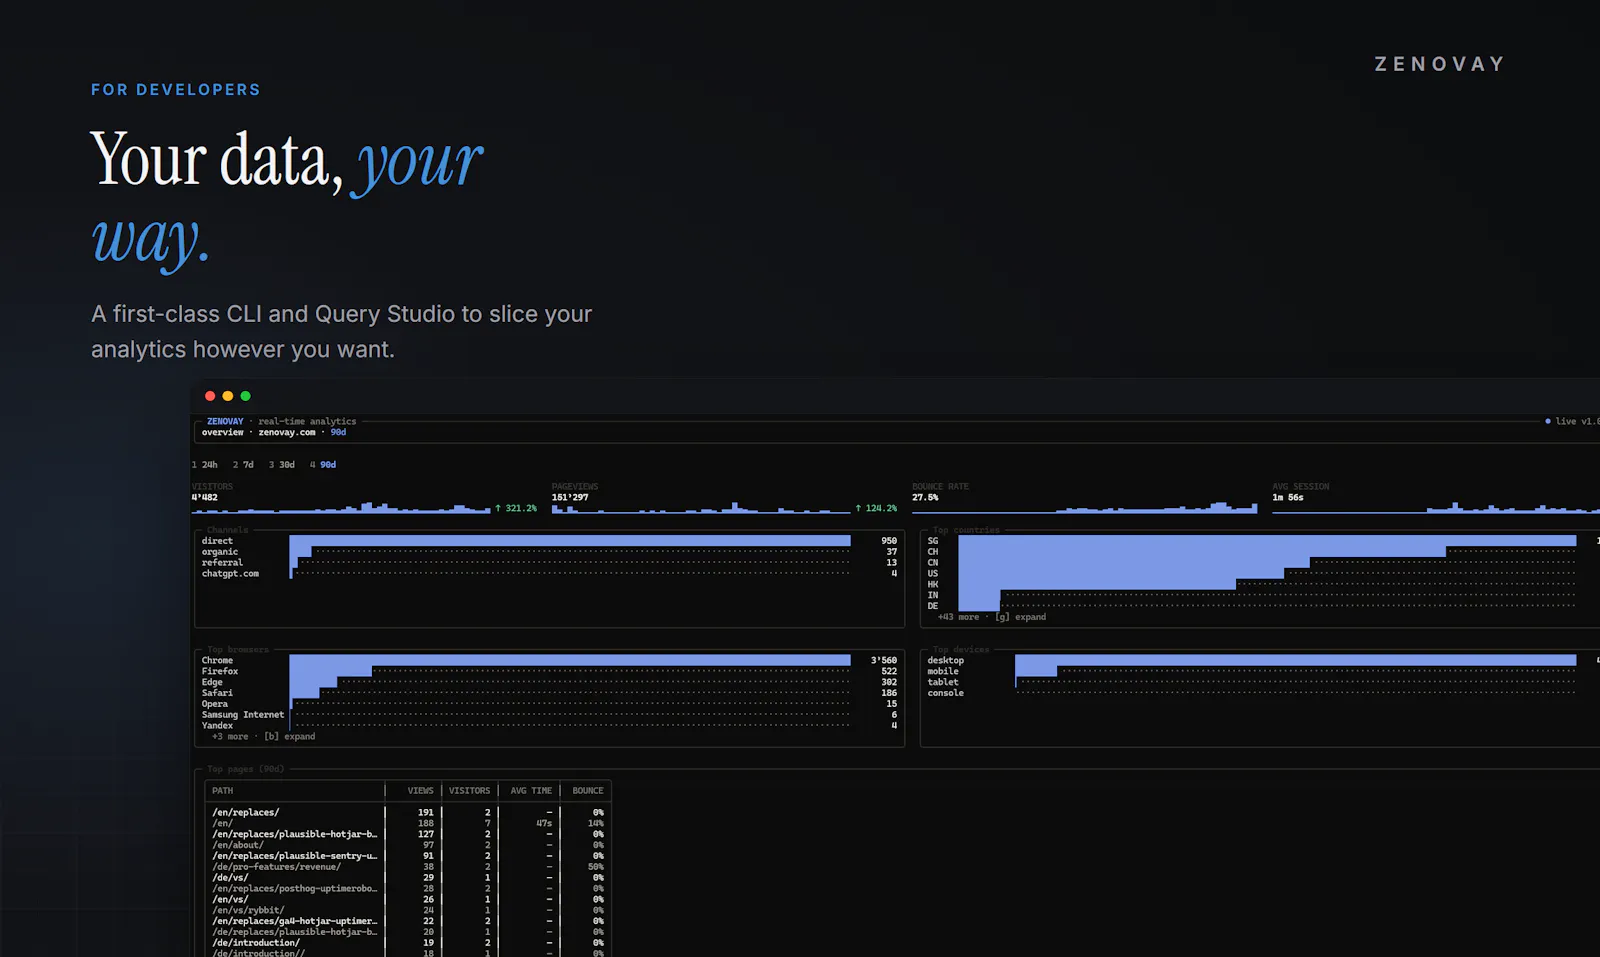Click the green maximize dot of terminal window
Screen dimensions: 1600x957
(x=246, y=396)
